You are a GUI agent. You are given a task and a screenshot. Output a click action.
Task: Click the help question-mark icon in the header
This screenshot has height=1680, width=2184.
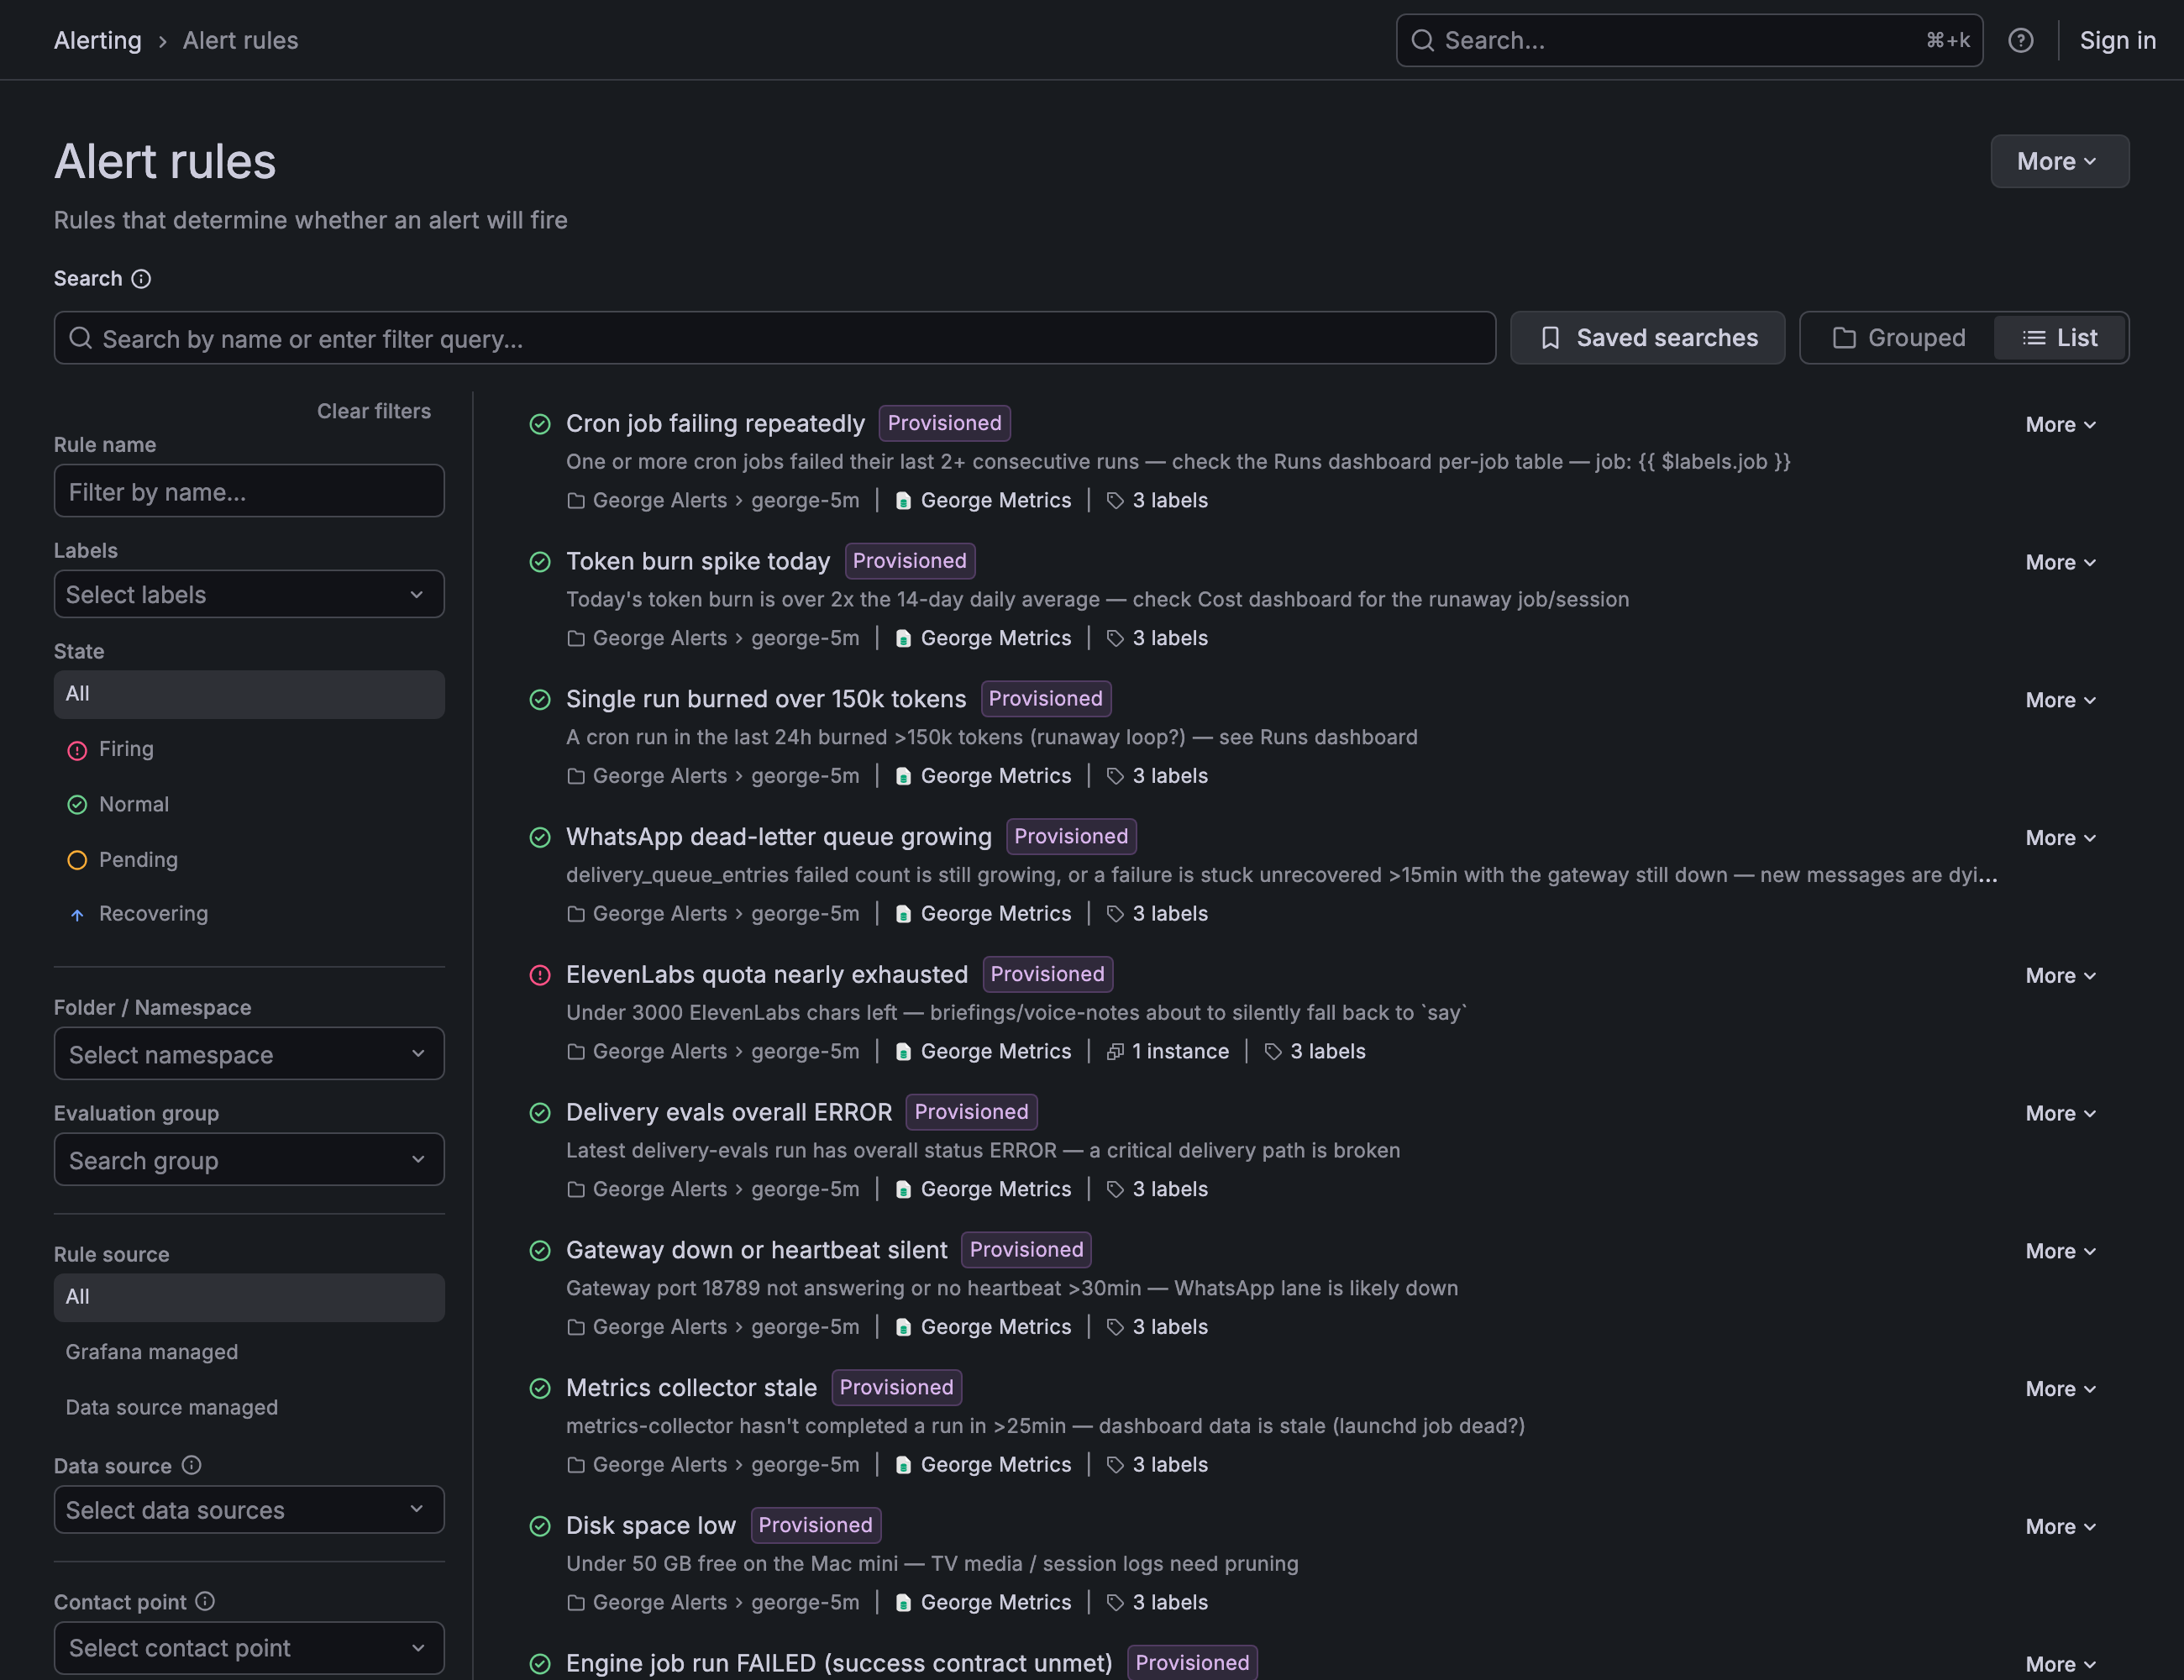2020,40
